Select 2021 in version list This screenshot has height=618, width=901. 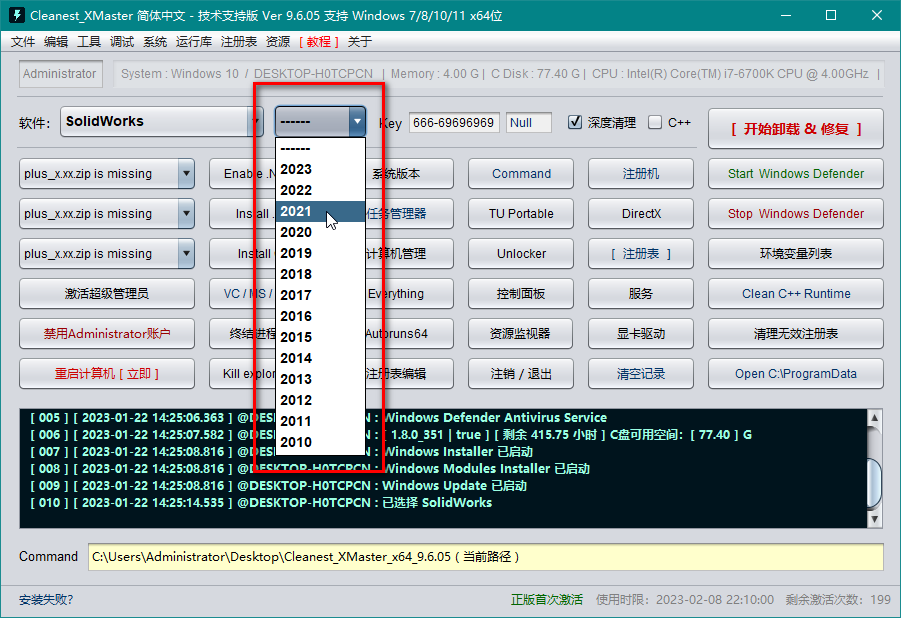click(320, 211)
